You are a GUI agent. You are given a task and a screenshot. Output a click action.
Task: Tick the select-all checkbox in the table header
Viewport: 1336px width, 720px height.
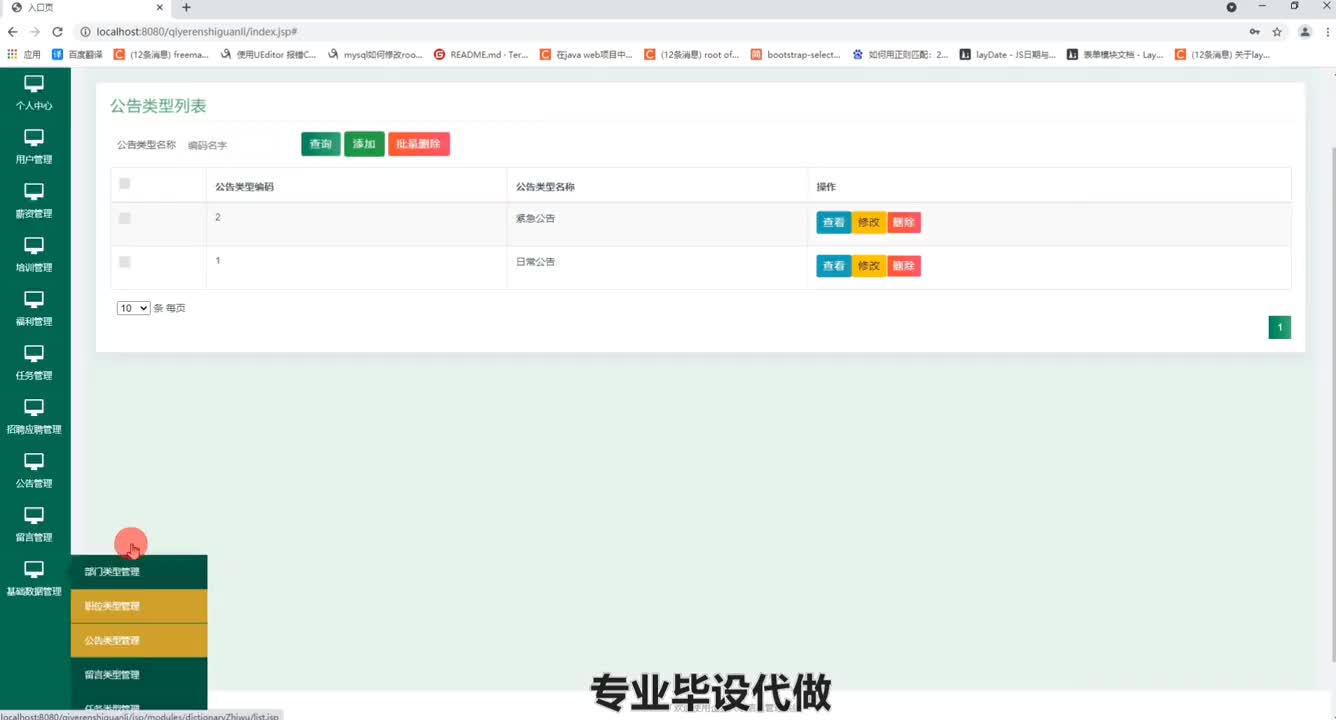(x=124, y=183)
